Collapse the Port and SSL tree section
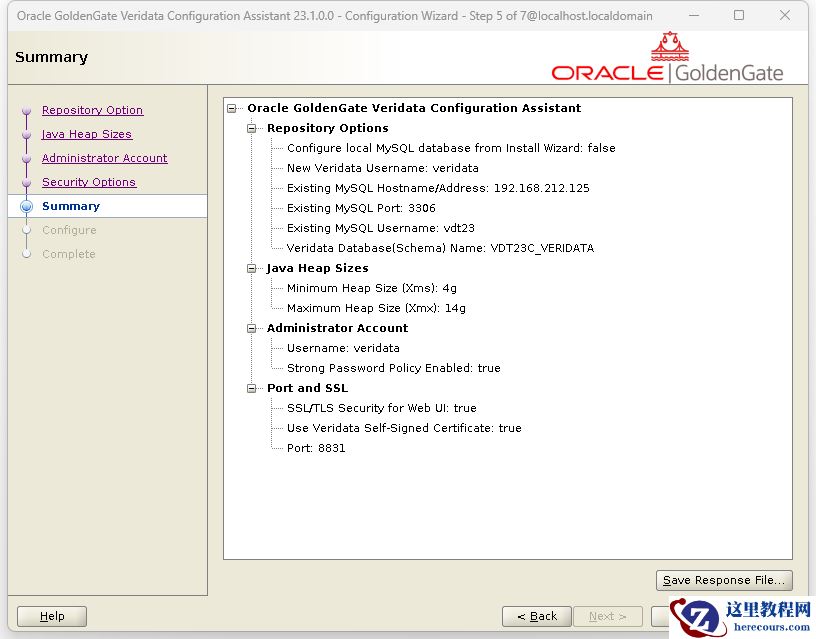The image size is (816, 639). [x=252, y=388]
